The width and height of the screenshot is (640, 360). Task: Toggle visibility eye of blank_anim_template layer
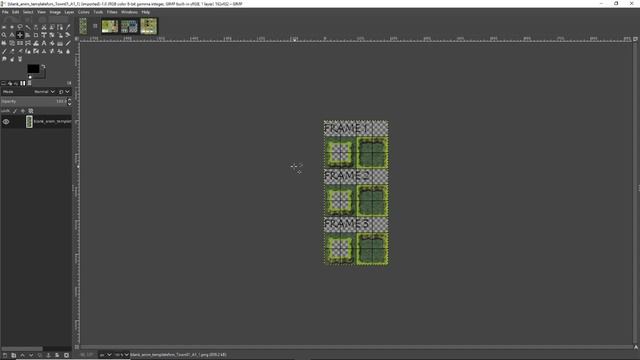click(6, 122)
